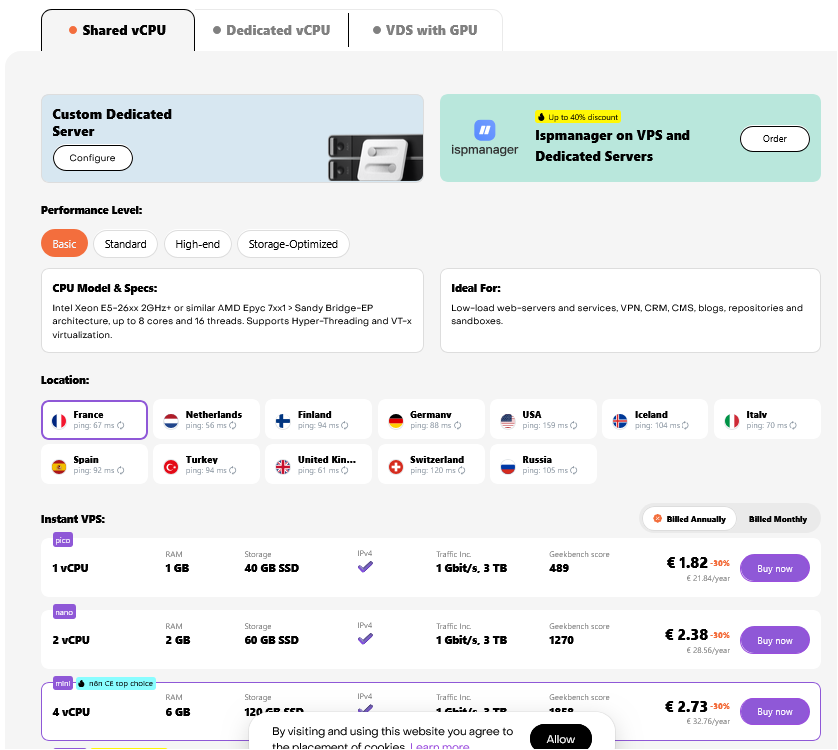The width and height of the screenshot is (838, 750).
Task: Buy the pico 1 vCPU plan
Action: pyautogui.click(x=774, y=569)
